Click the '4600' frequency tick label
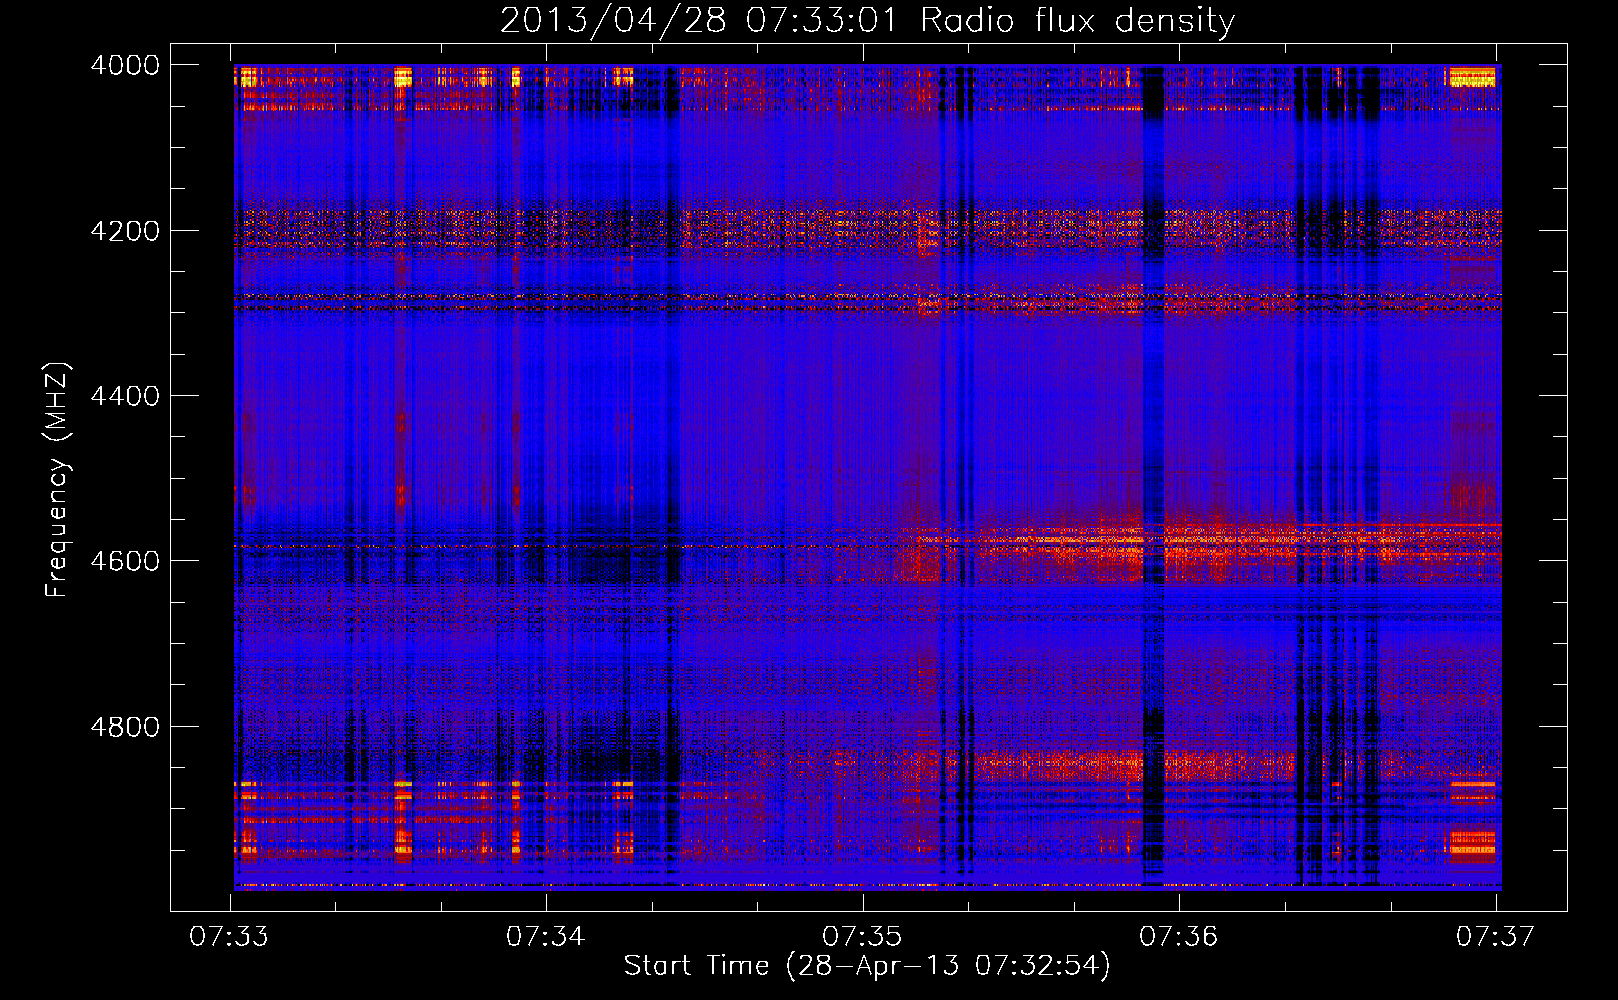 (x=125, y=561)
